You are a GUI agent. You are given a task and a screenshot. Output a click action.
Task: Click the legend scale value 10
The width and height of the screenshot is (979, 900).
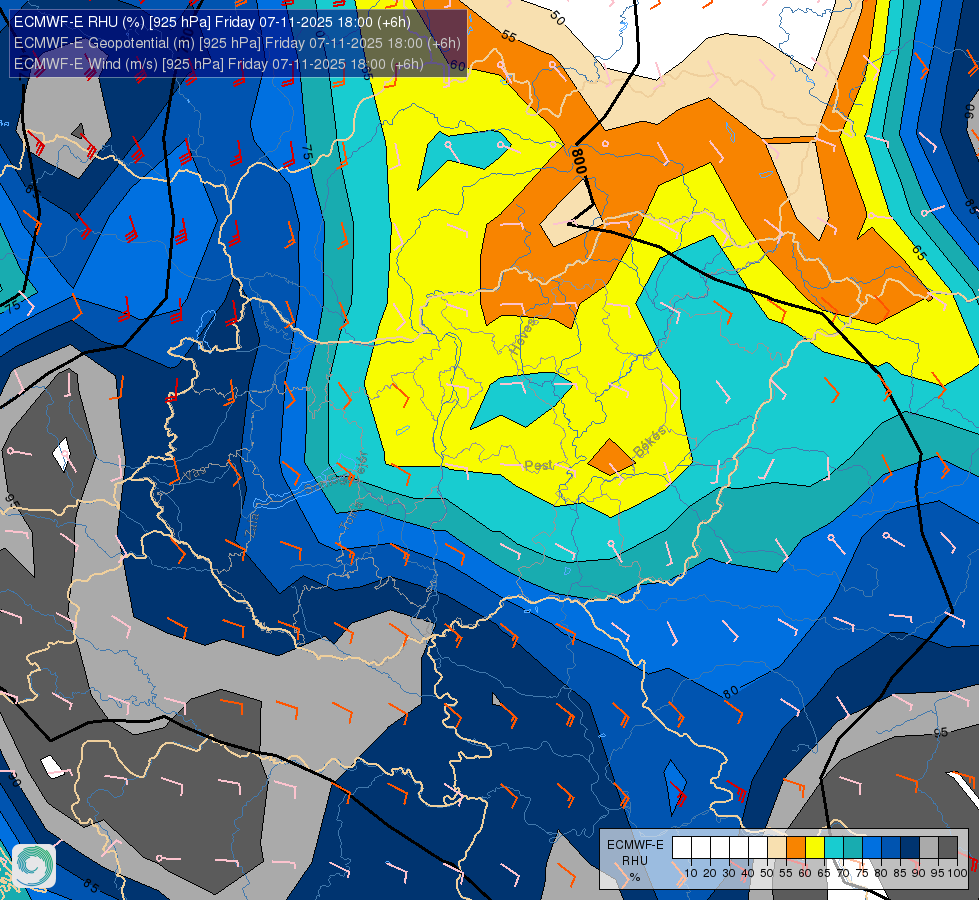coord(691,873)
